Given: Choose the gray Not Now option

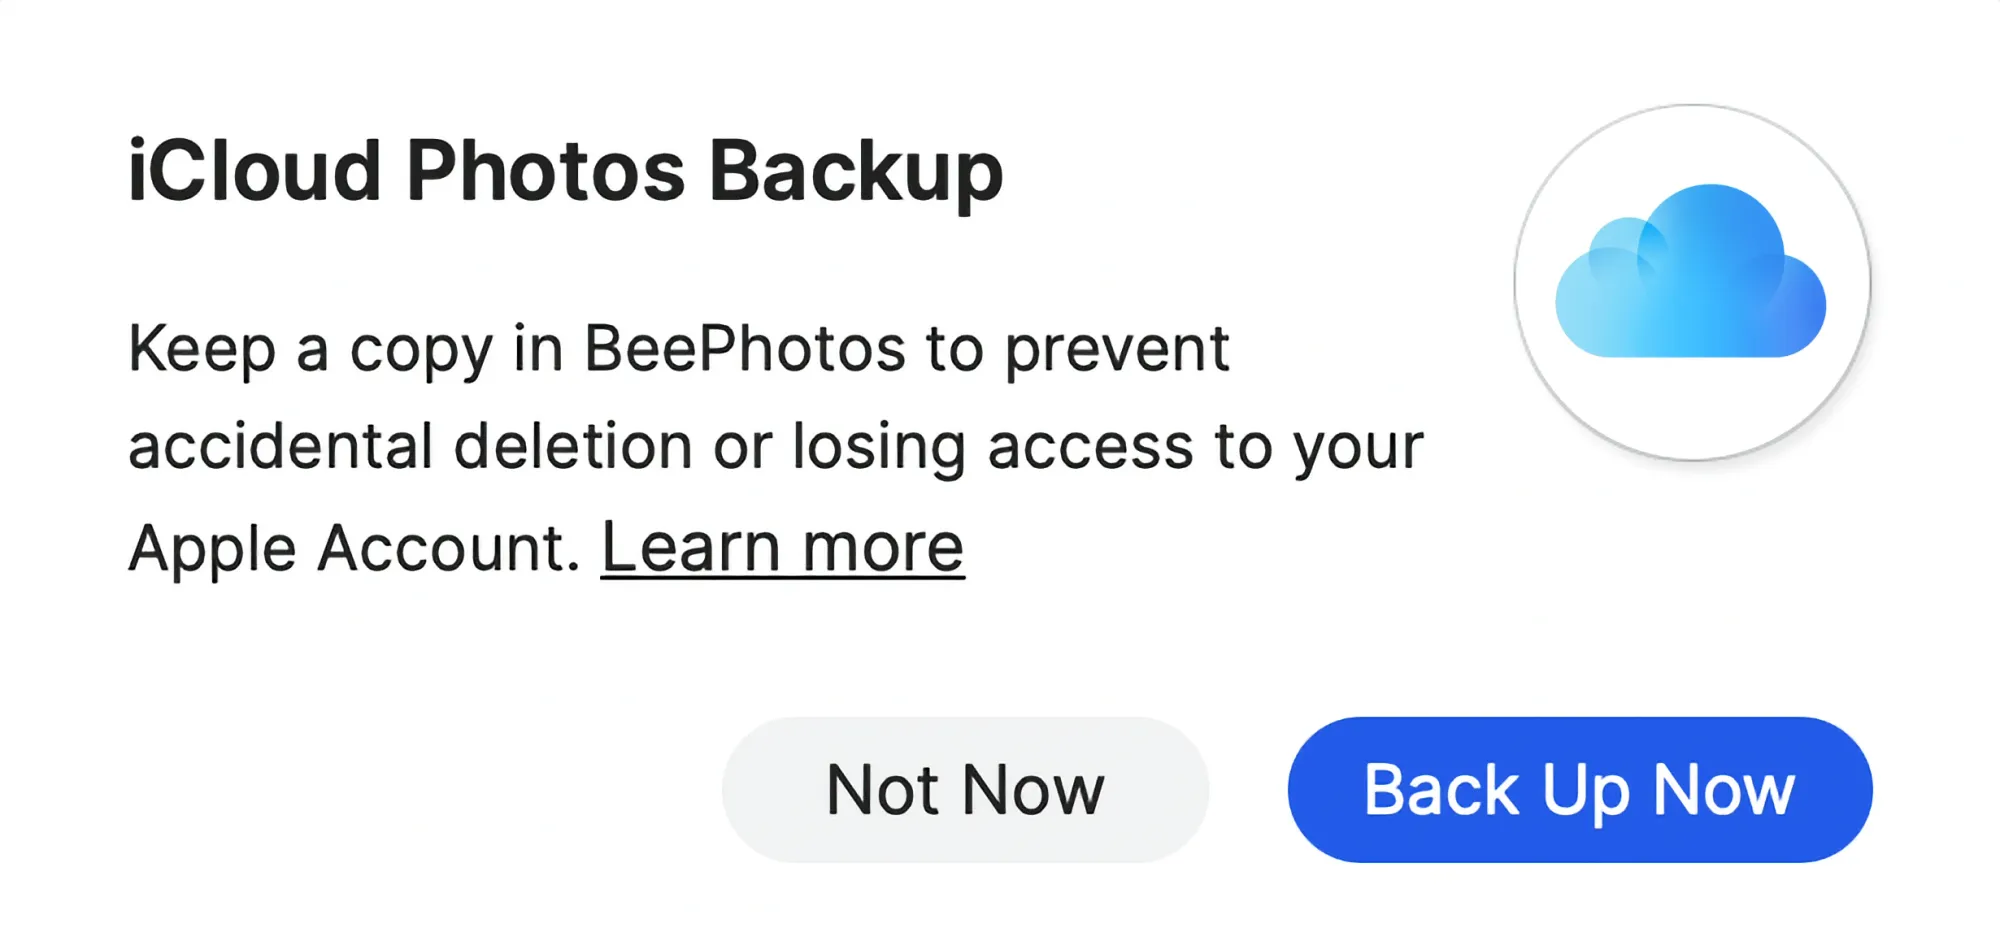Looking at the screenshot, I should [x=965, y=789].
